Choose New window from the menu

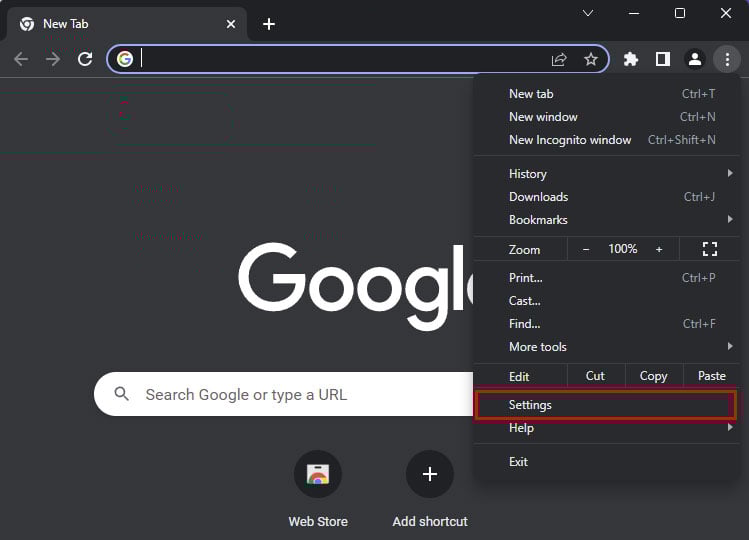coord(607,117)
